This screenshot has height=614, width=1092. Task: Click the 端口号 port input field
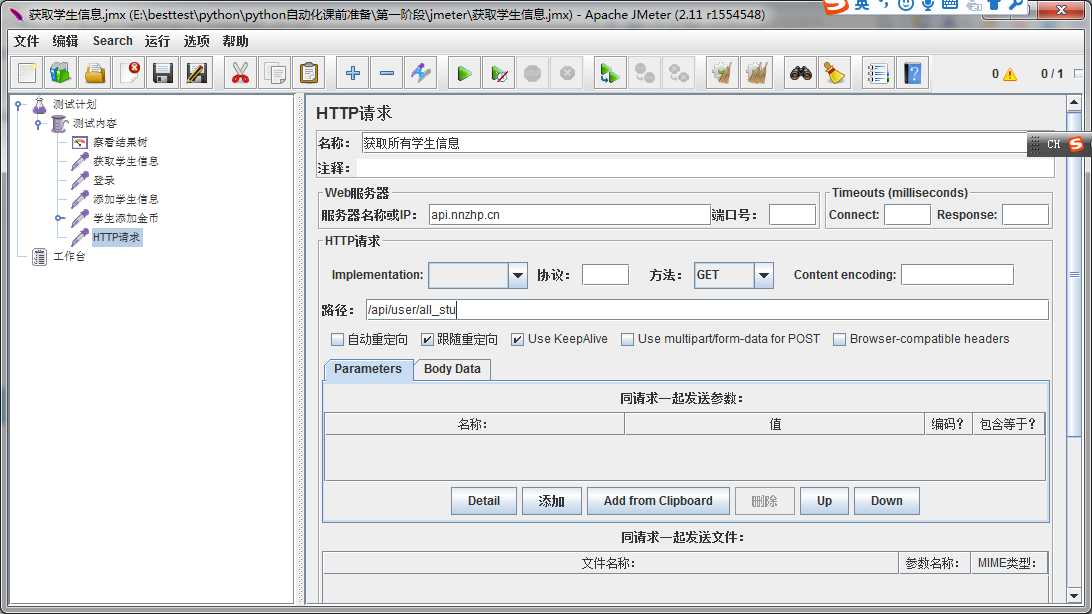(x=792, y=215)
